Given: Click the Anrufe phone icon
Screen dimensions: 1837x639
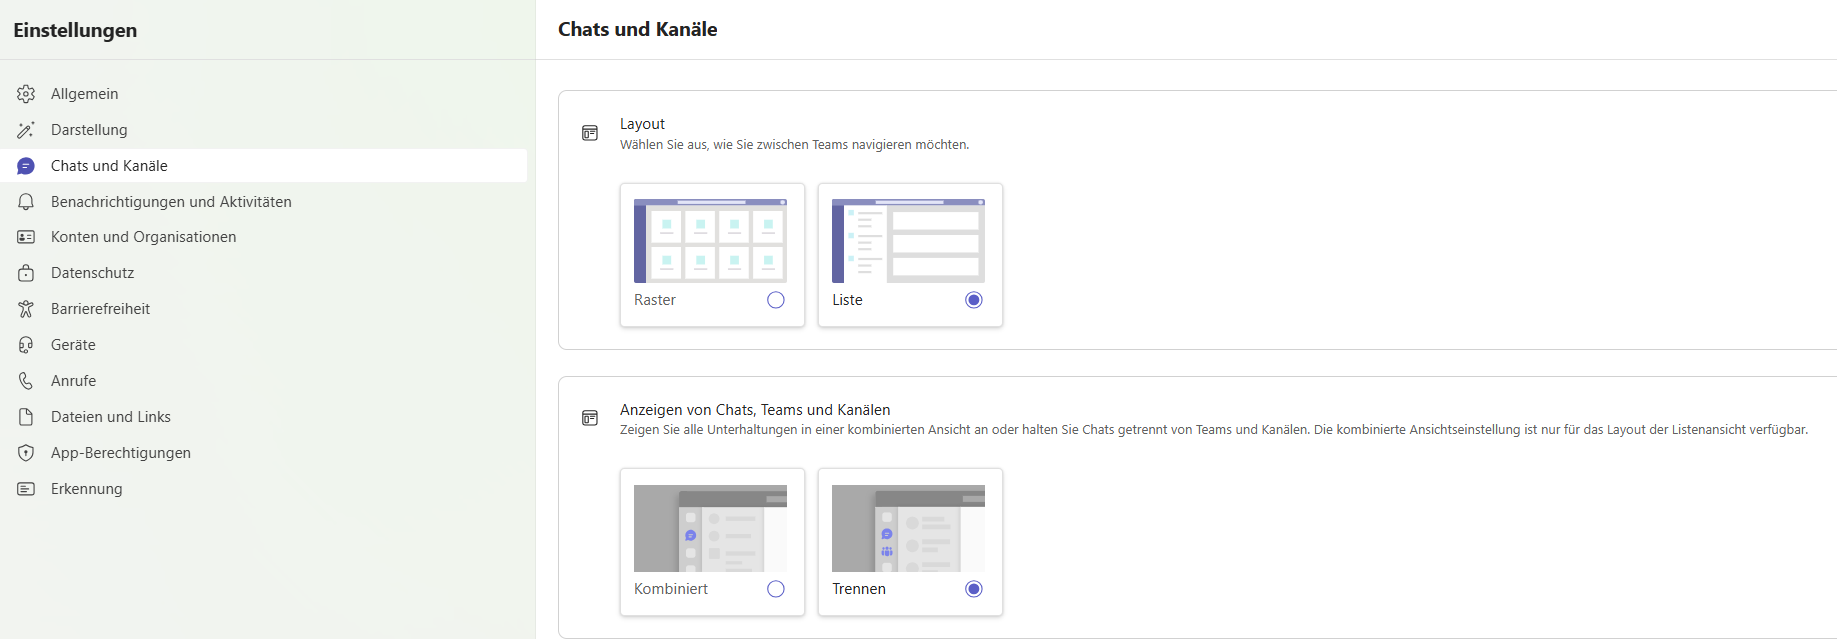Looking at the screenshot, I should coord(26,381).
